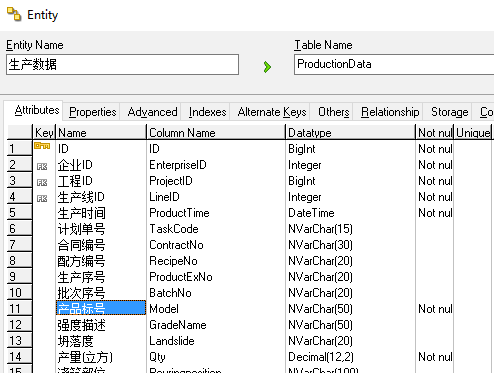Click the Column Name header
This screenshot has height=373, width=494.
pyautogui.click(x=216, y=133)
